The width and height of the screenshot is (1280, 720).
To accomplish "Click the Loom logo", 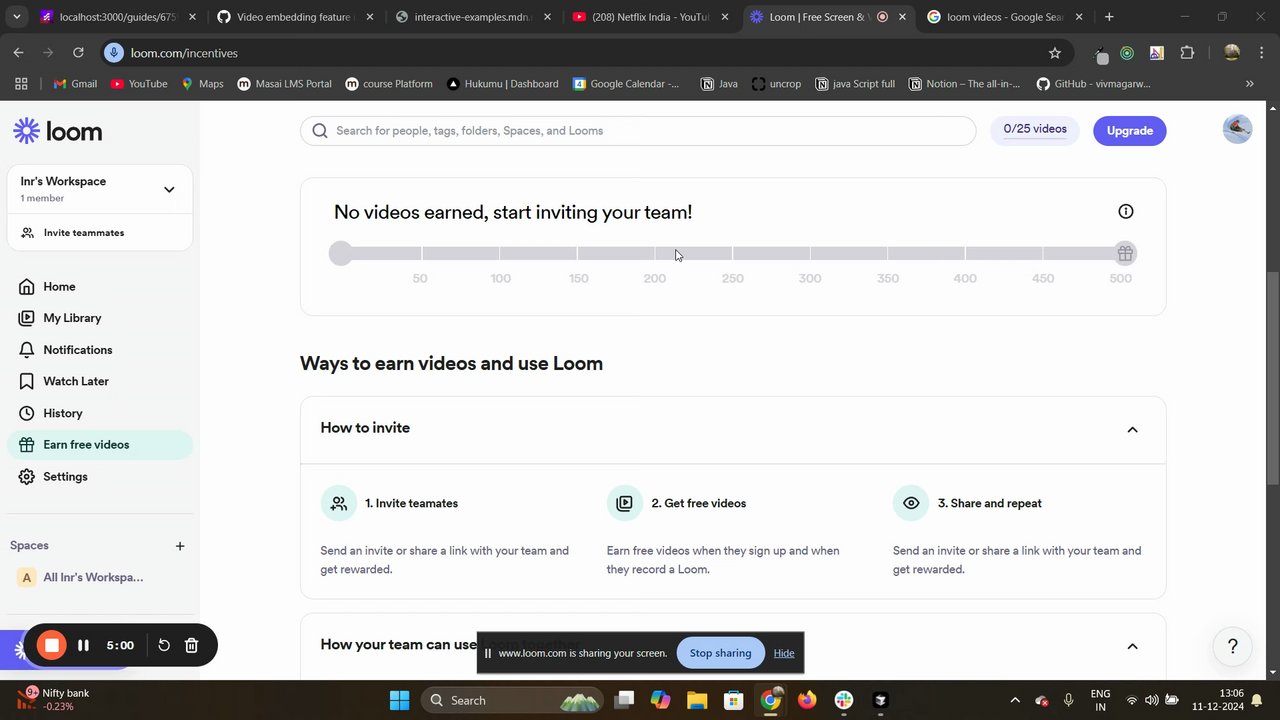I will (58, 131).
